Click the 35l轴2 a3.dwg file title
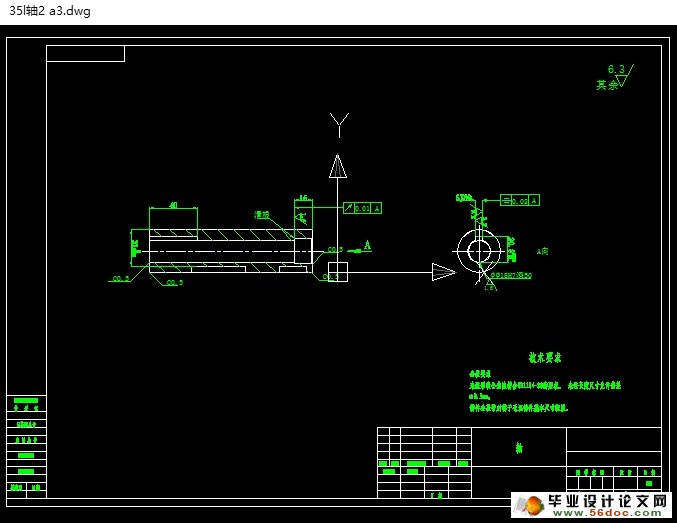 coord(50,11)
